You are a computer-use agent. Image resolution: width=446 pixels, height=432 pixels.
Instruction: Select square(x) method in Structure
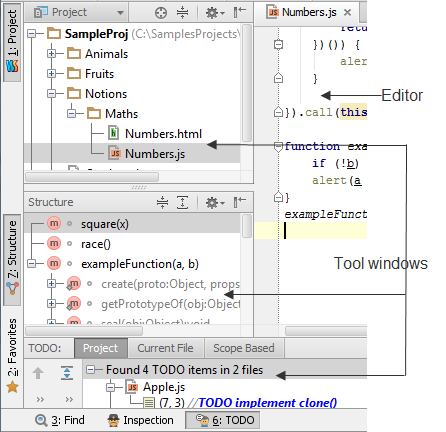click(x=105, y=224)
